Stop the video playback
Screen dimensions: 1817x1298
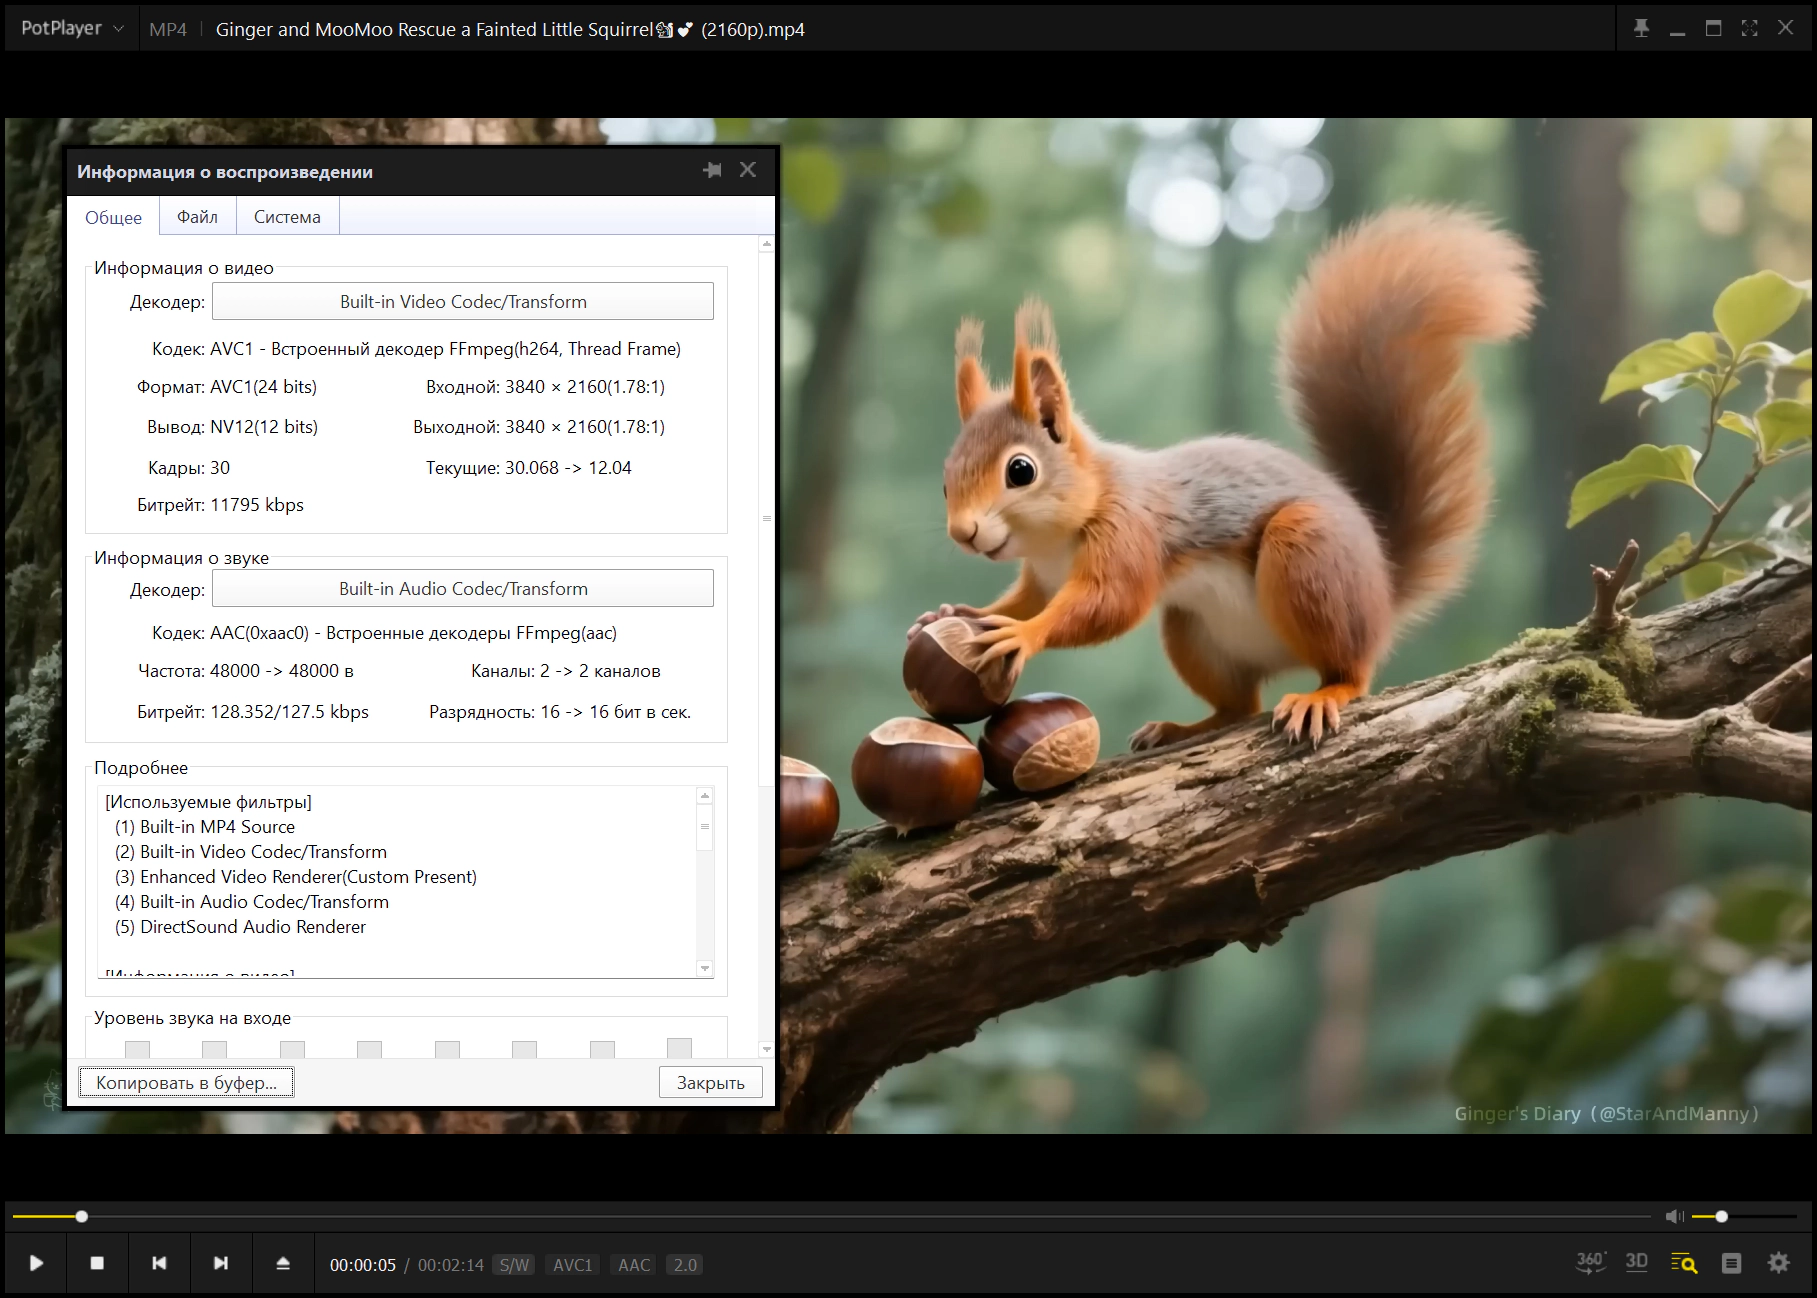point(97,1263)
